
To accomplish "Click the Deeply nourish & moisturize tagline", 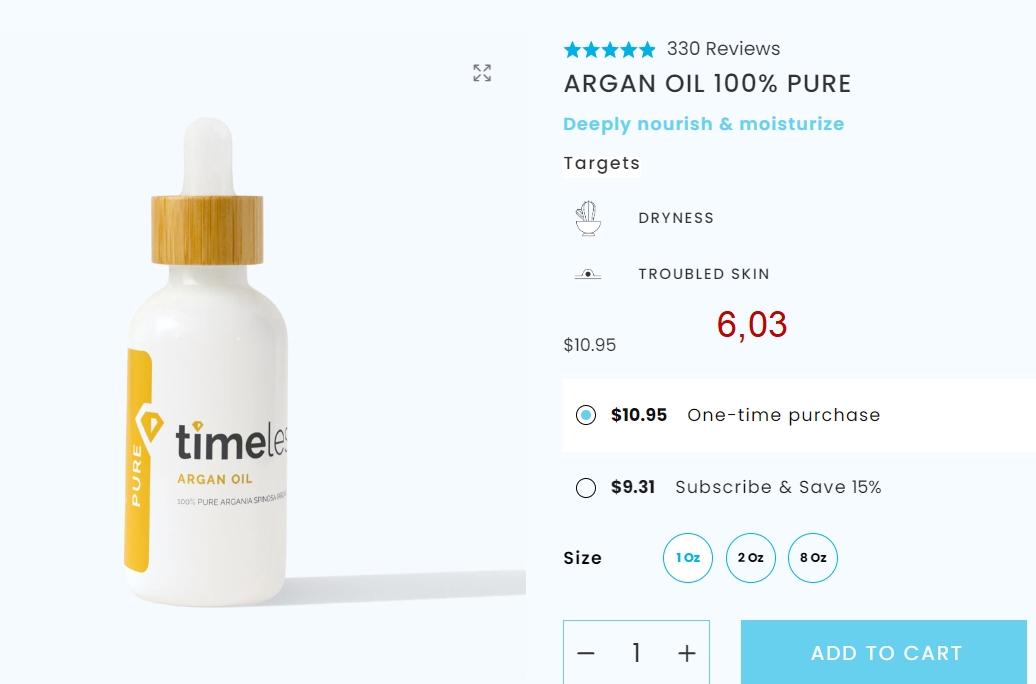I will point(704,124).
